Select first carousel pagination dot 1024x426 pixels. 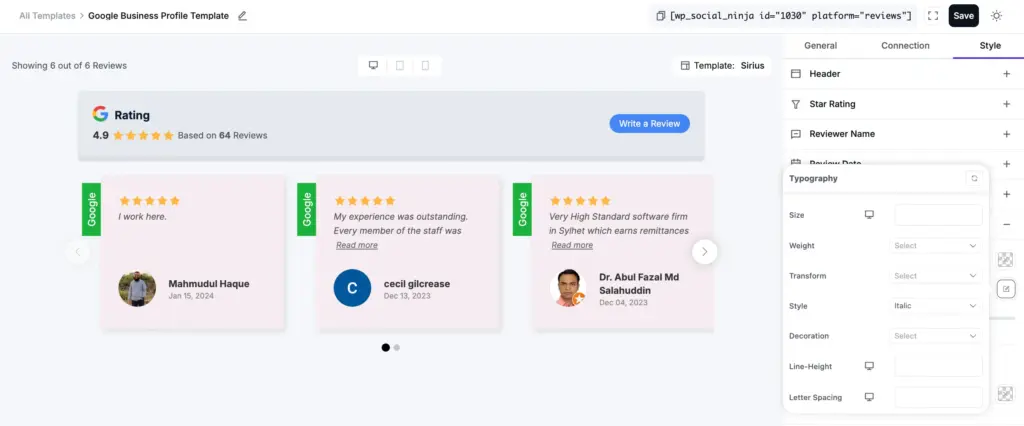coord(385,348)
